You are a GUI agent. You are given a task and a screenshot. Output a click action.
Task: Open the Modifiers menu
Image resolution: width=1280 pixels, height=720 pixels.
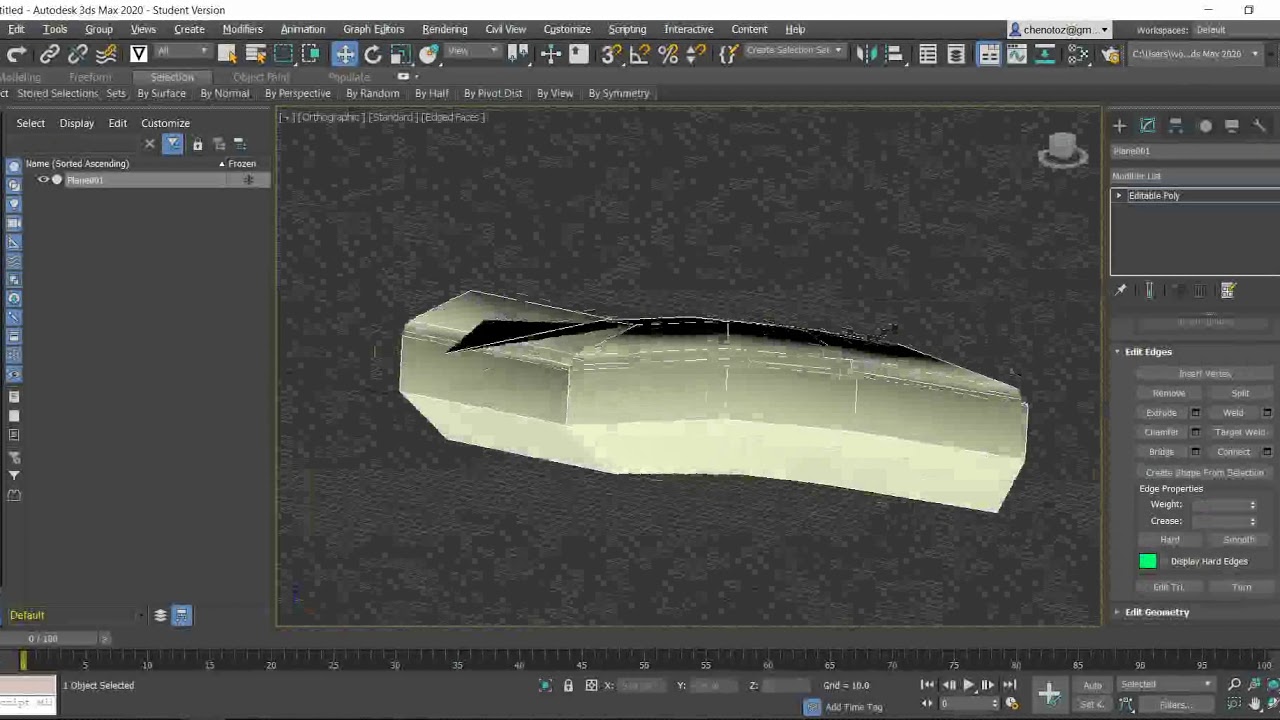click(x=242, y=29)
